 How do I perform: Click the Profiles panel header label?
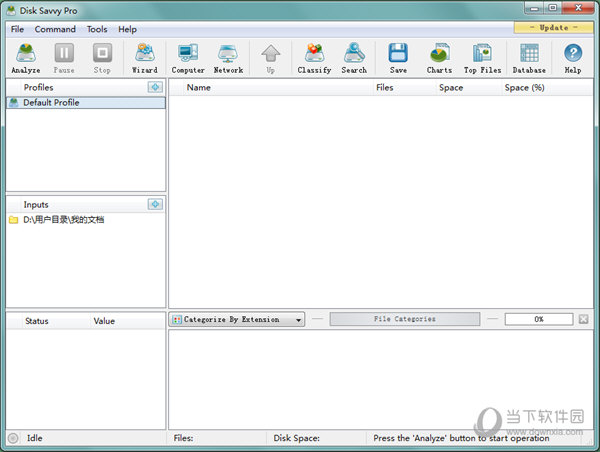(39, 88)
